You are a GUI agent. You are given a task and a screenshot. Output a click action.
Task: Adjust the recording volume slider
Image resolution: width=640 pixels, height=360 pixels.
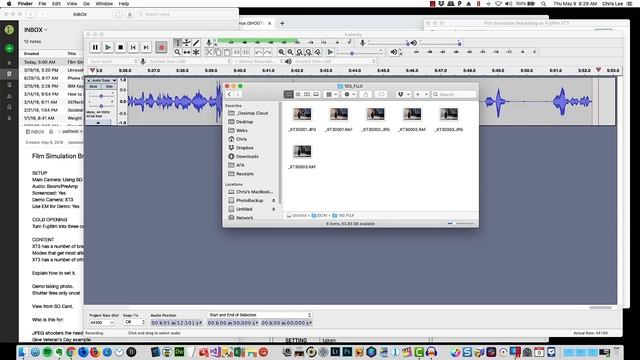[389, 43]
